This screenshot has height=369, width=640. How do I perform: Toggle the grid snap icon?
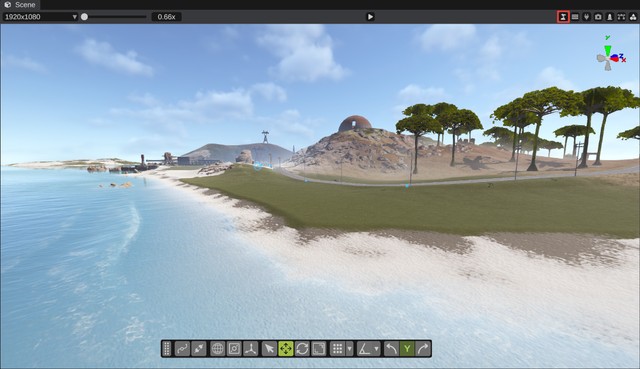338,349
